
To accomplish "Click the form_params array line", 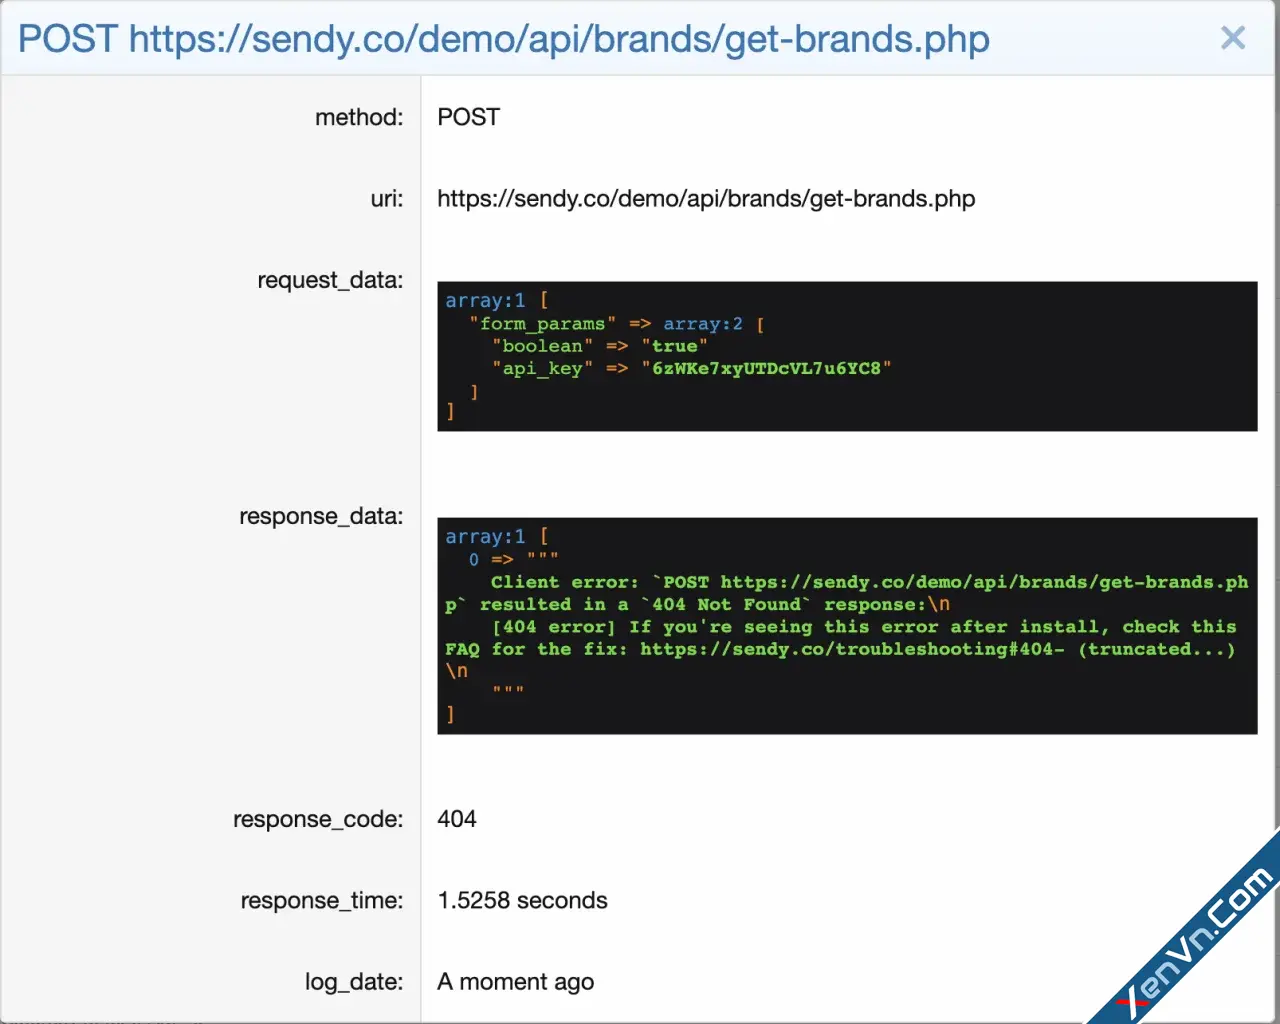I will coord(617,324).
